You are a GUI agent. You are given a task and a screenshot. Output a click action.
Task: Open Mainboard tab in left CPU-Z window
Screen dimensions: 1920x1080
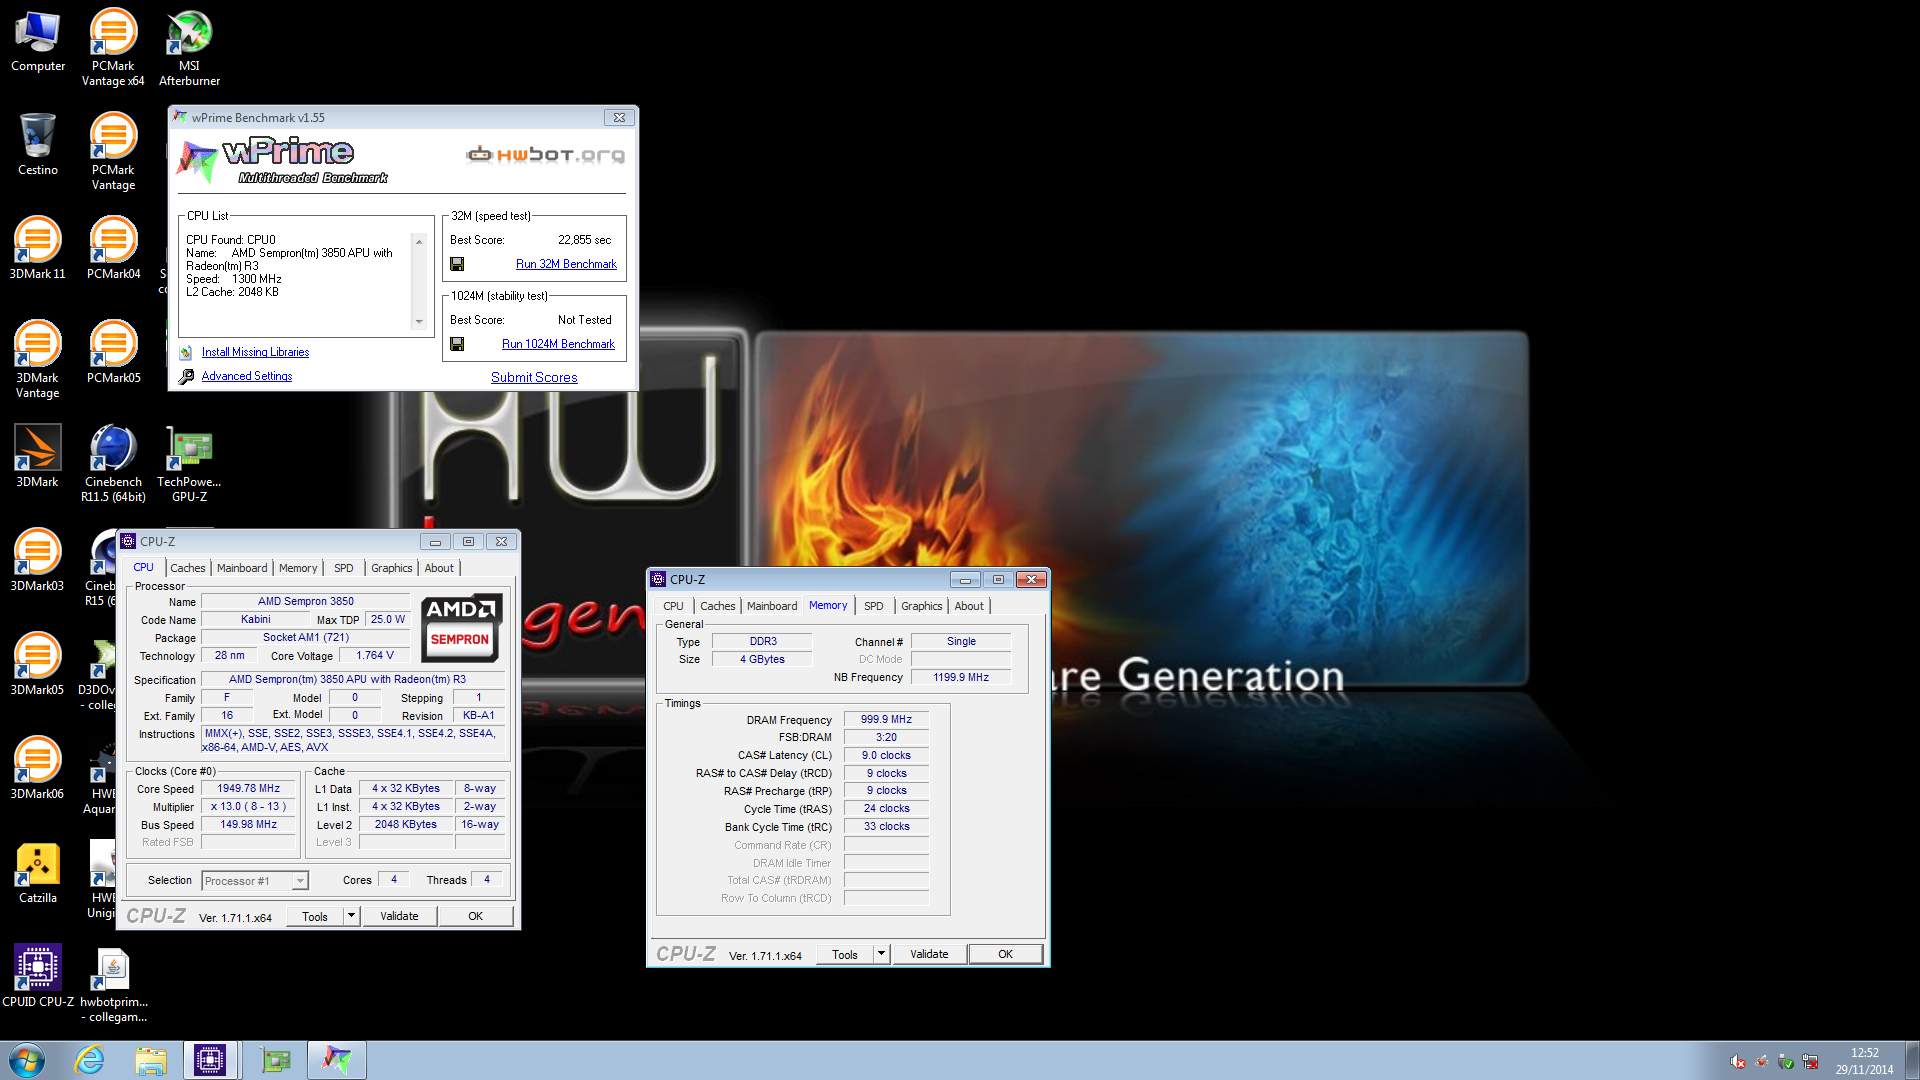[x=242, y=568]
